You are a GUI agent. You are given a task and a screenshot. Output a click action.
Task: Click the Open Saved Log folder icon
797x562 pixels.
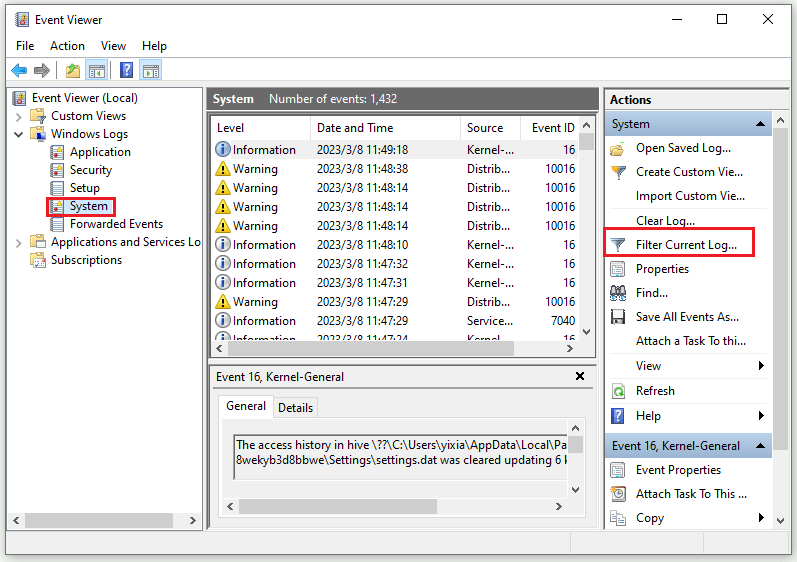(618, 149)
